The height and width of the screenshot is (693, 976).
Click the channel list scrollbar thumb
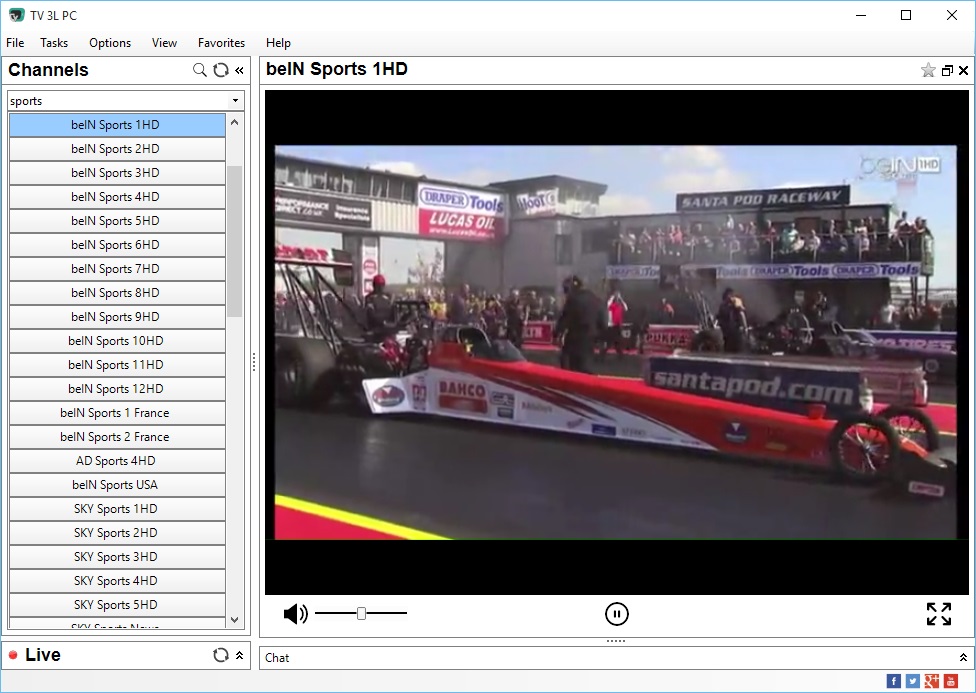[x=235, y=242]
